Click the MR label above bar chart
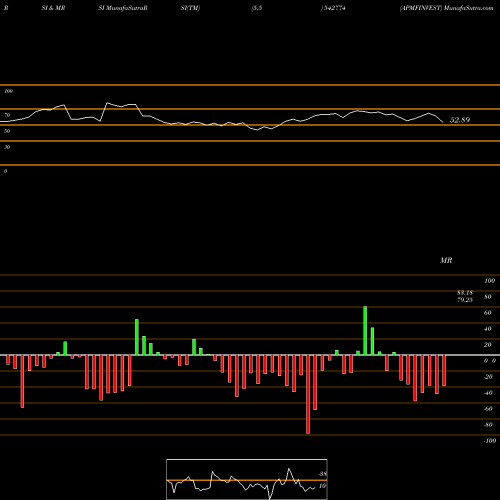This screenshot has width=500, height=500. [x=446, y=260]
